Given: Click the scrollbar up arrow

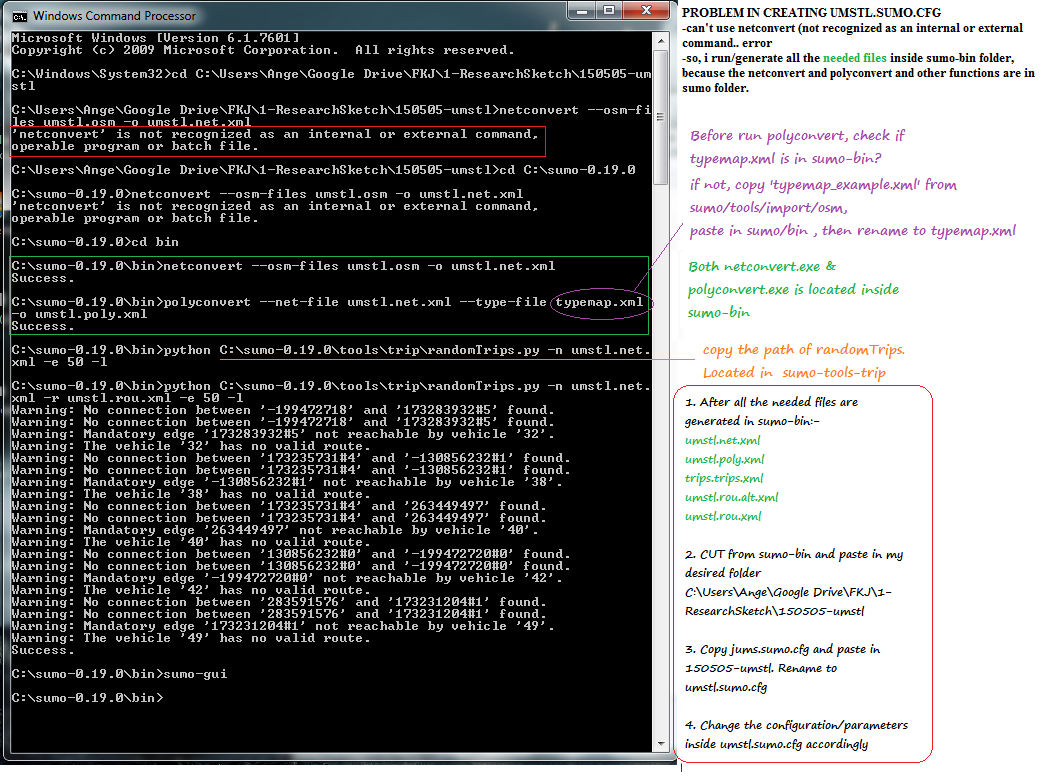Looking at the screenshot, I should [x=661, y=41].
